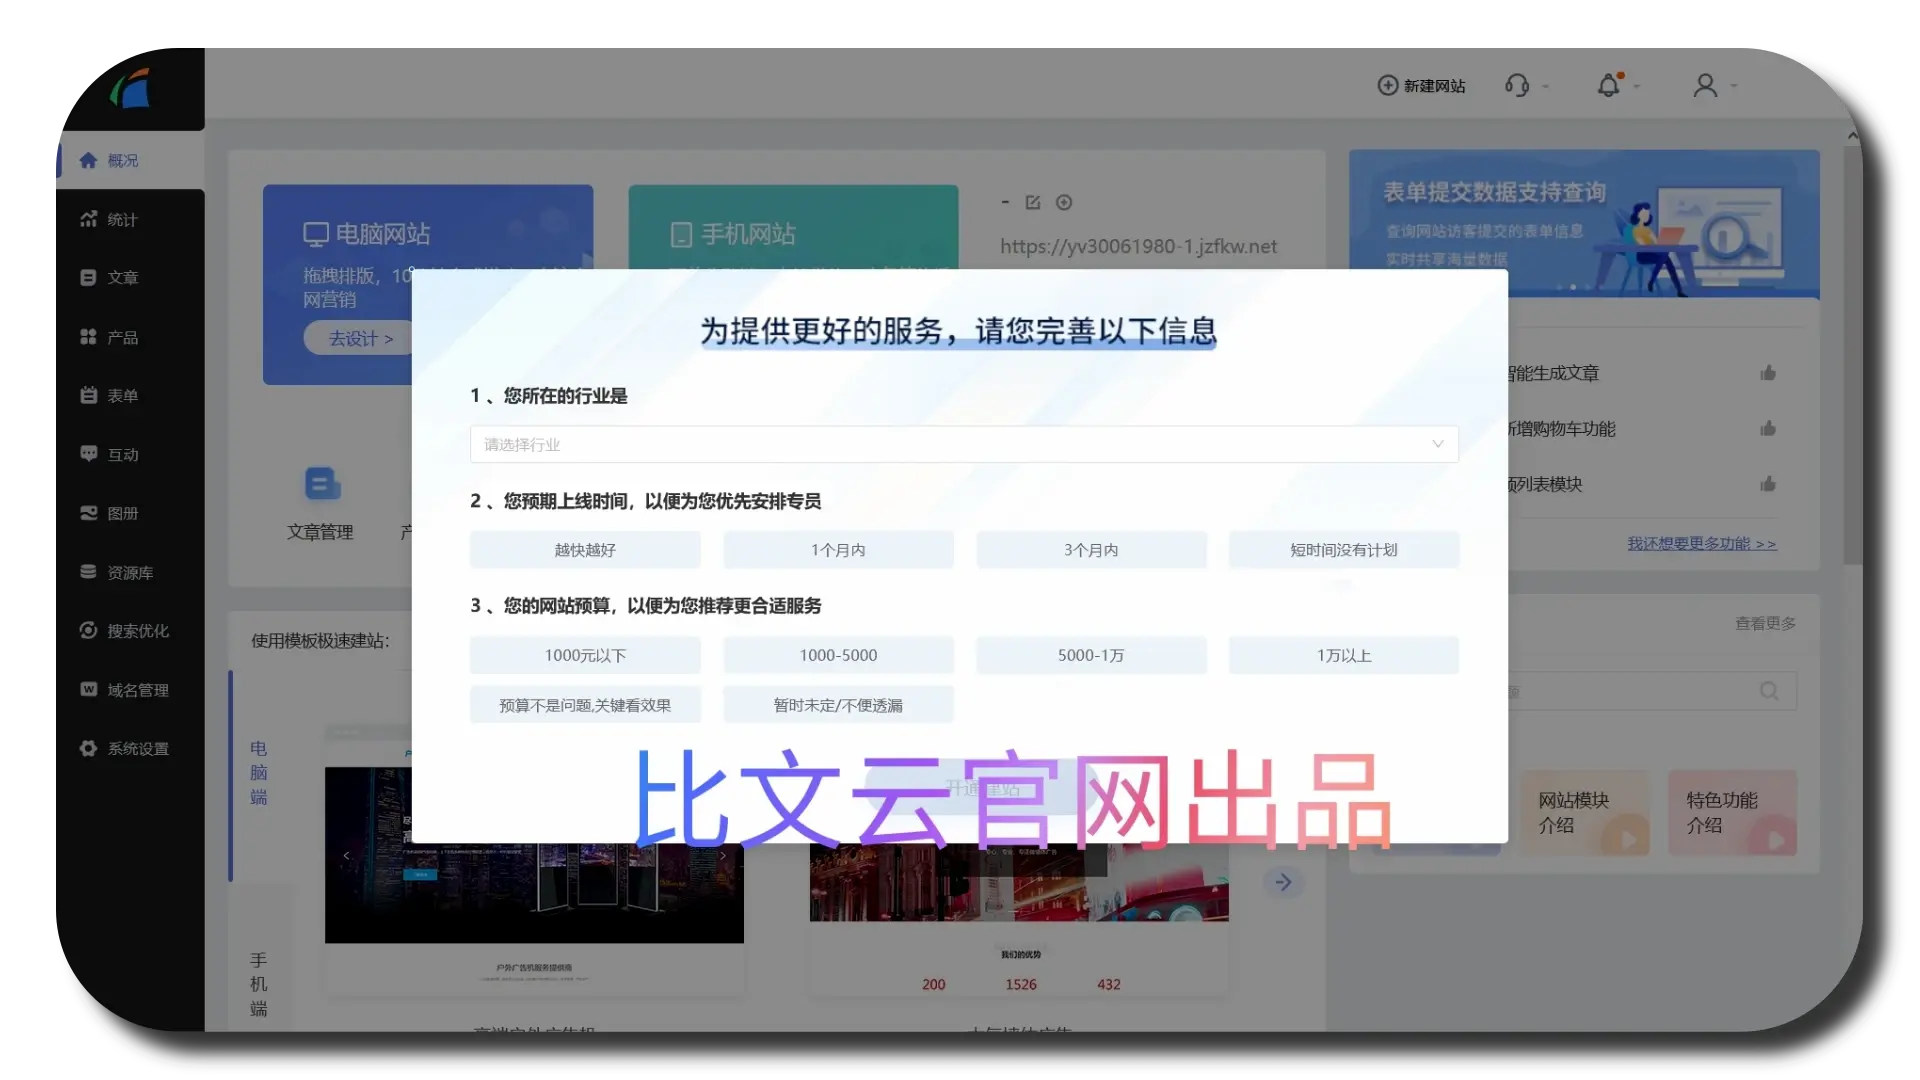Screen dimensions: 1920x1080
Task: Select 1000元以下 budget option
Action: pyautogui.click(x=585, y=655)
